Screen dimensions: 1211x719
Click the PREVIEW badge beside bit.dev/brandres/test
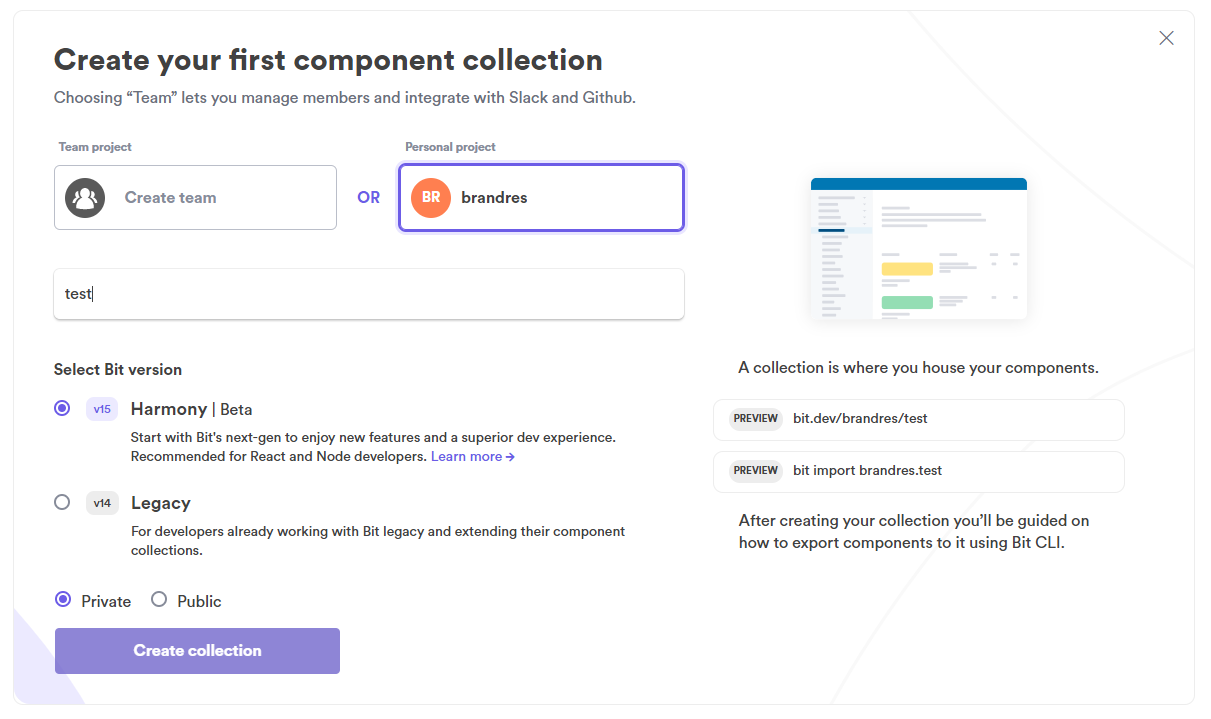(x=755, y=418)
